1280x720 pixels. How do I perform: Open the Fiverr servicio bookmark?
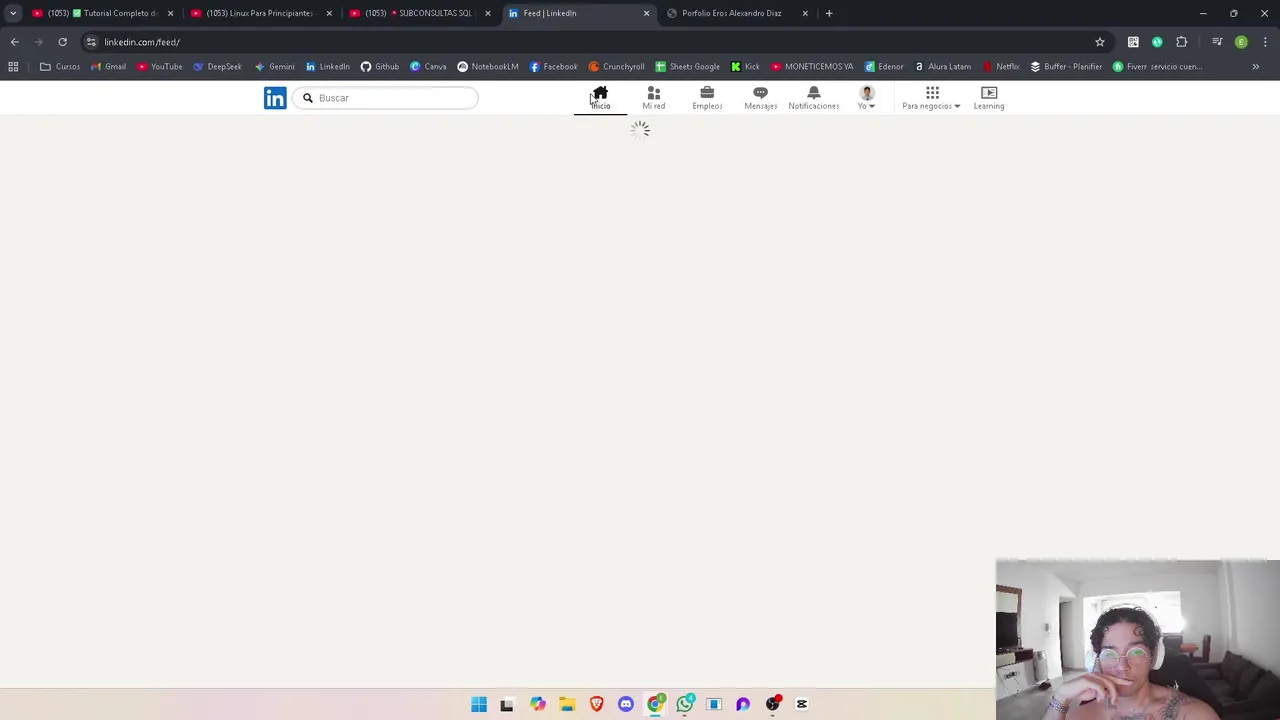pyautogui.click(x=1157, y=67)
